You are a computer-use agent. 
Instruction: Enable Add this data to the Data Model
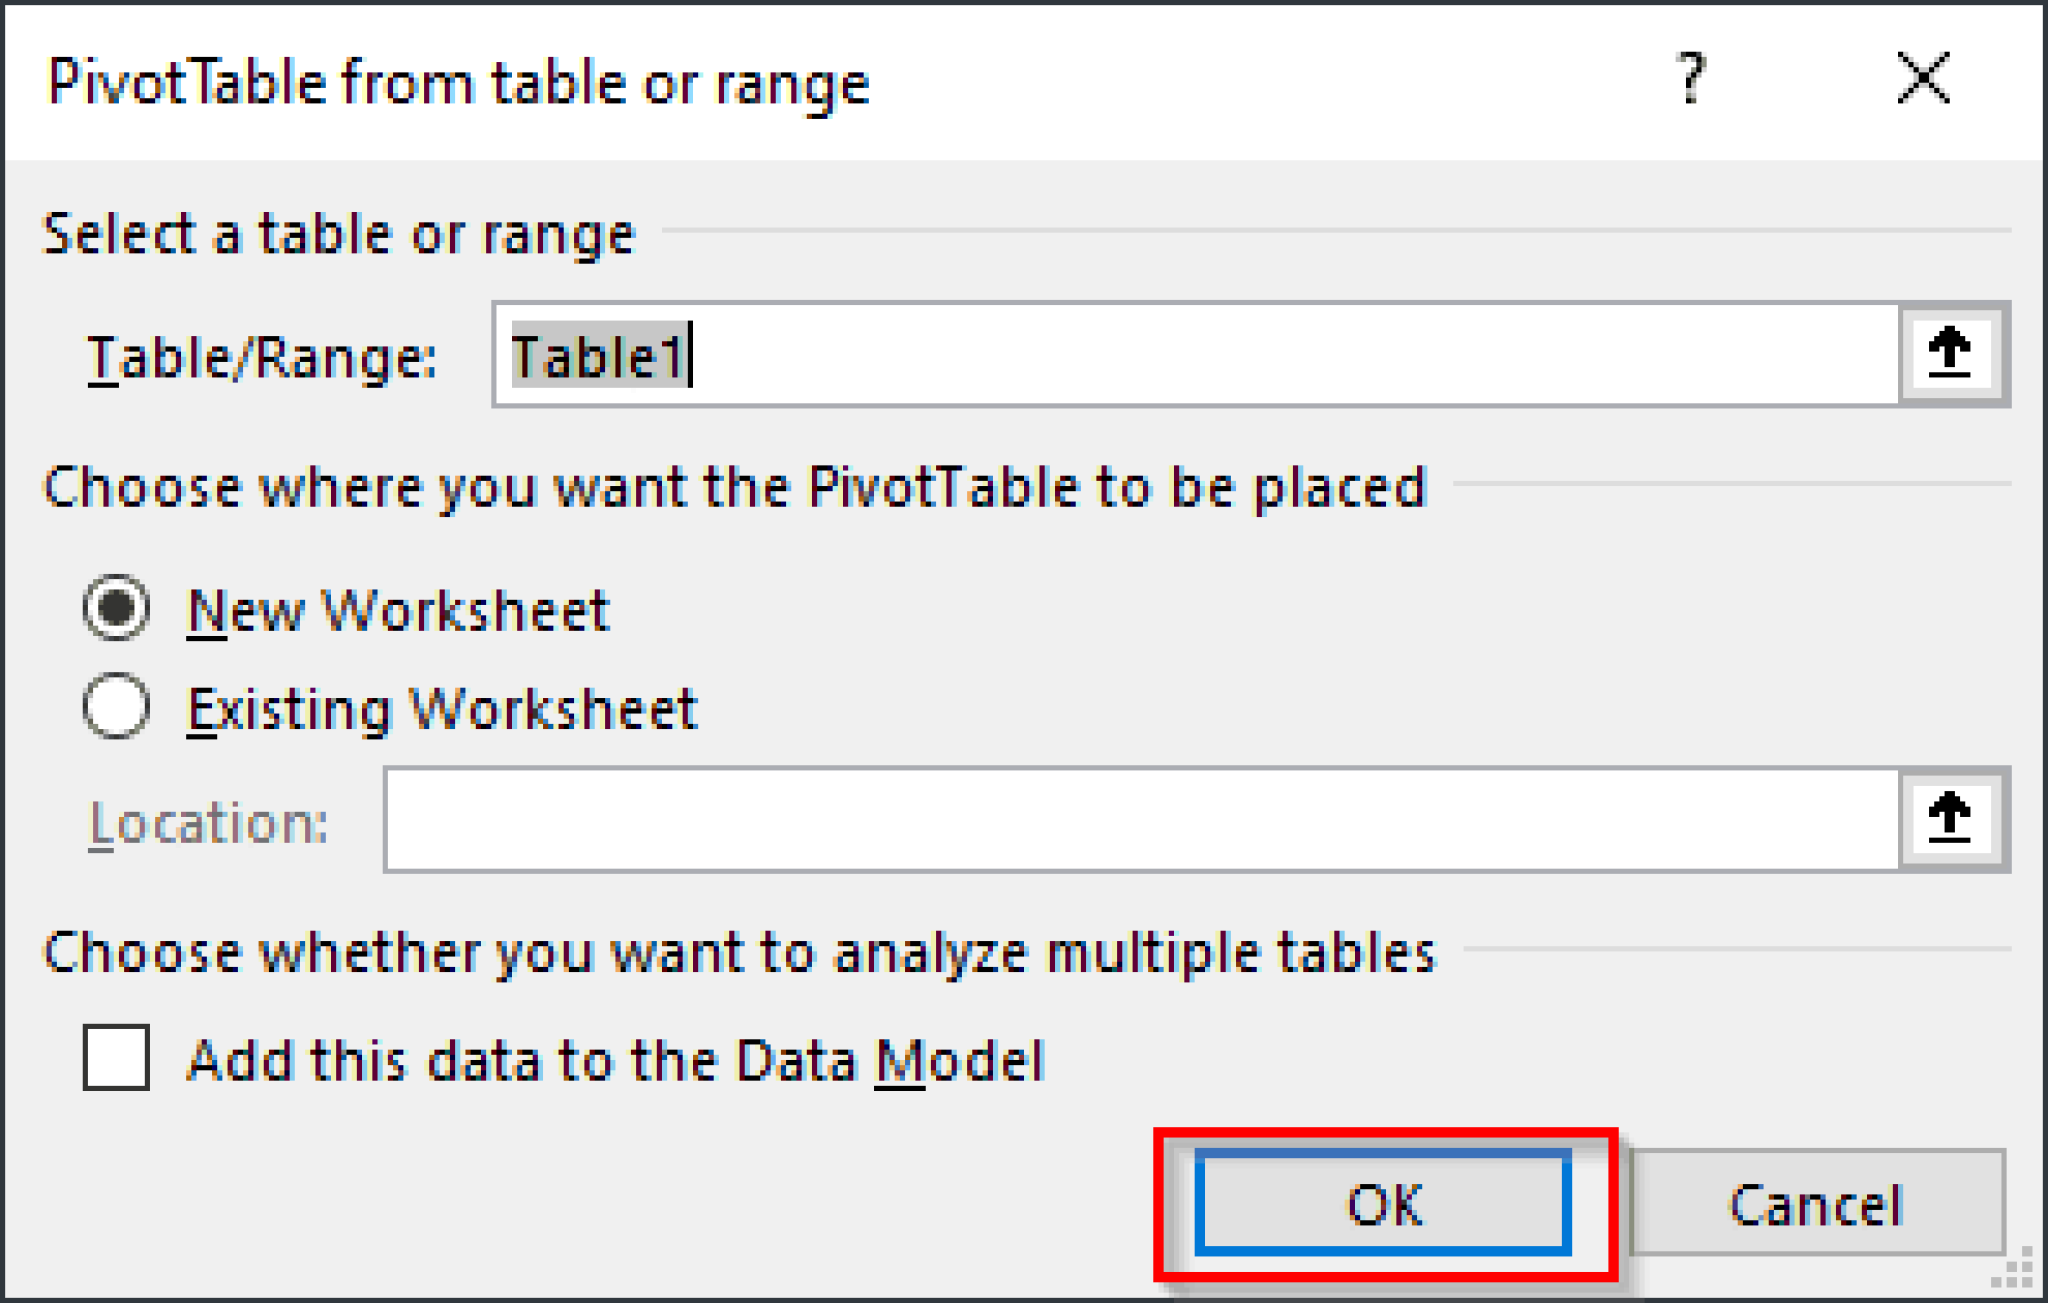click(116, 1060)
